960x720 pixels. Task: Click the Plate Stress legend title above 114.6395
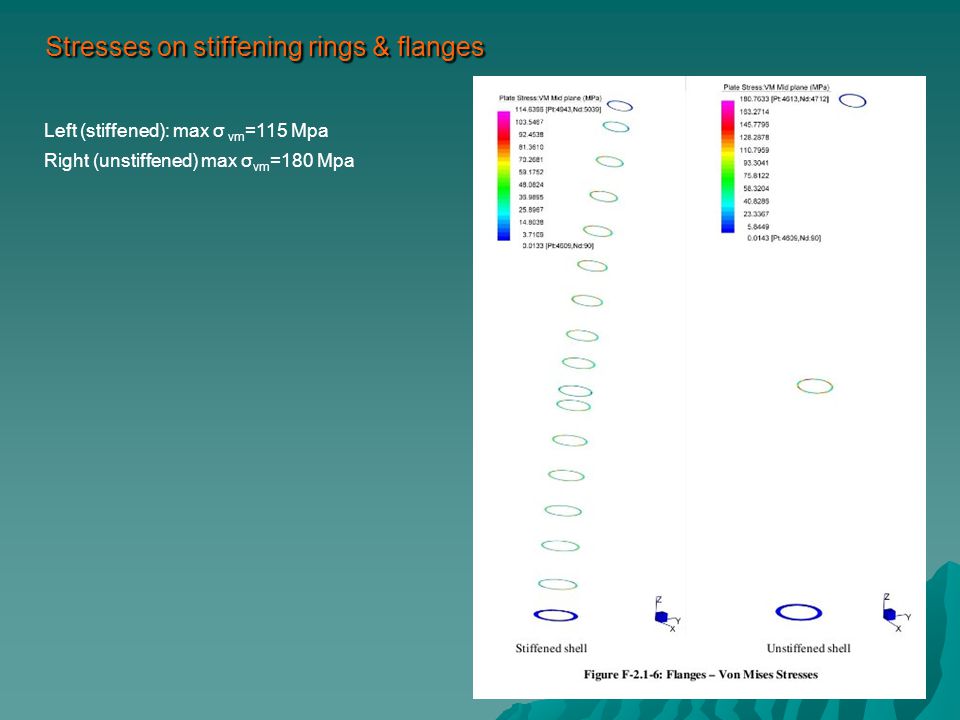[x=550, y=98]
